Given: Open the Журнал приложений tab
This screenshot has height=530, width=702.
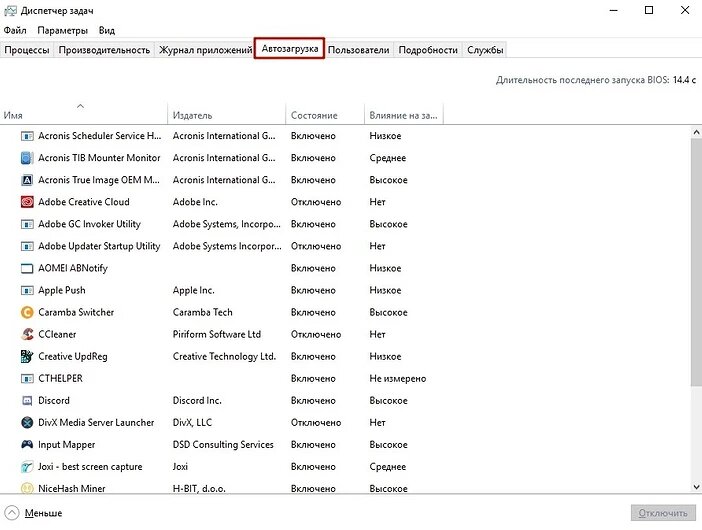Looking at the screenshot, I should click(x=205, y=50).
